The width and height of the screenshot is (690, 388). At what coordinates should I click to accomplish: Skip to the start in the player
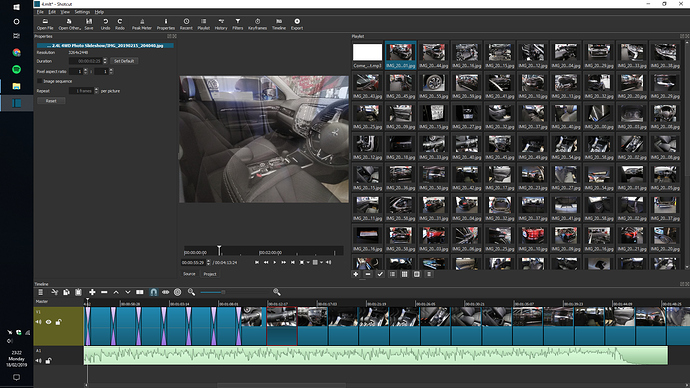[257, 262]
